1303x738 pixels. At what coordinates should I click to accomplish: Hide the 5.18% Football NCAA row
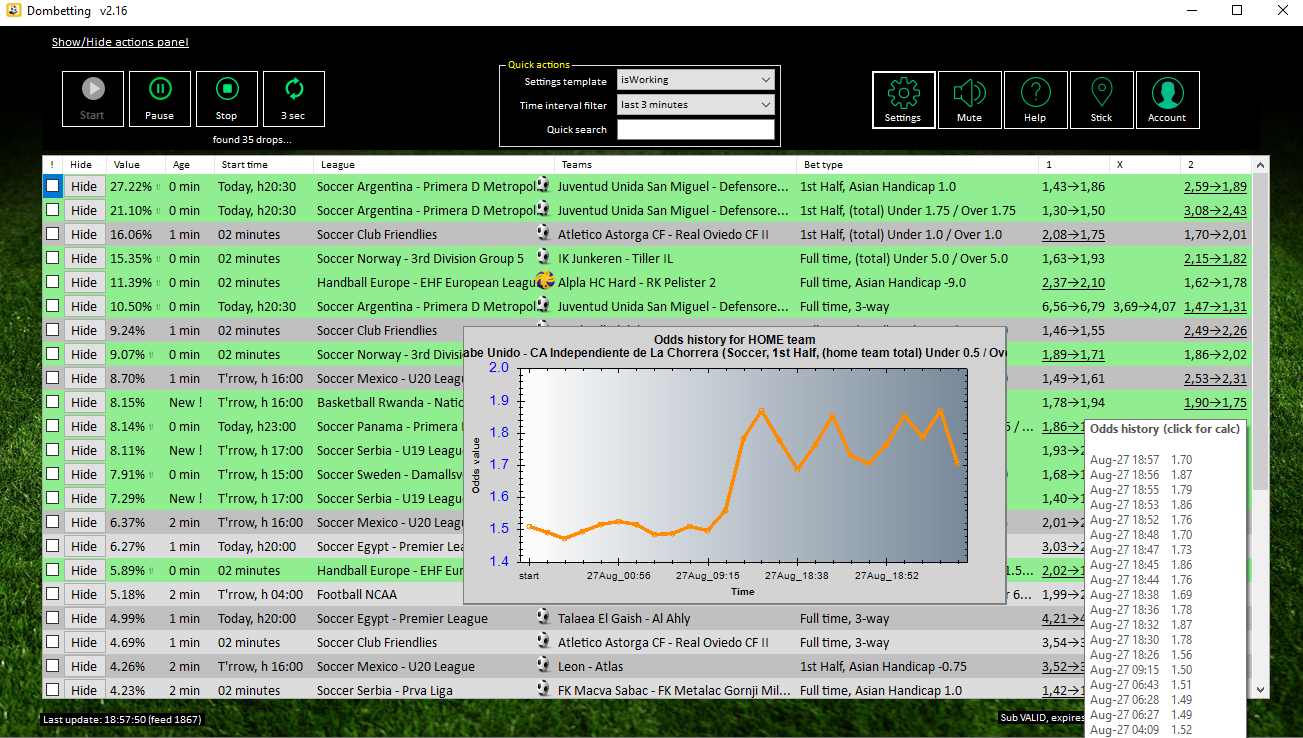click(x=84, y=594)
